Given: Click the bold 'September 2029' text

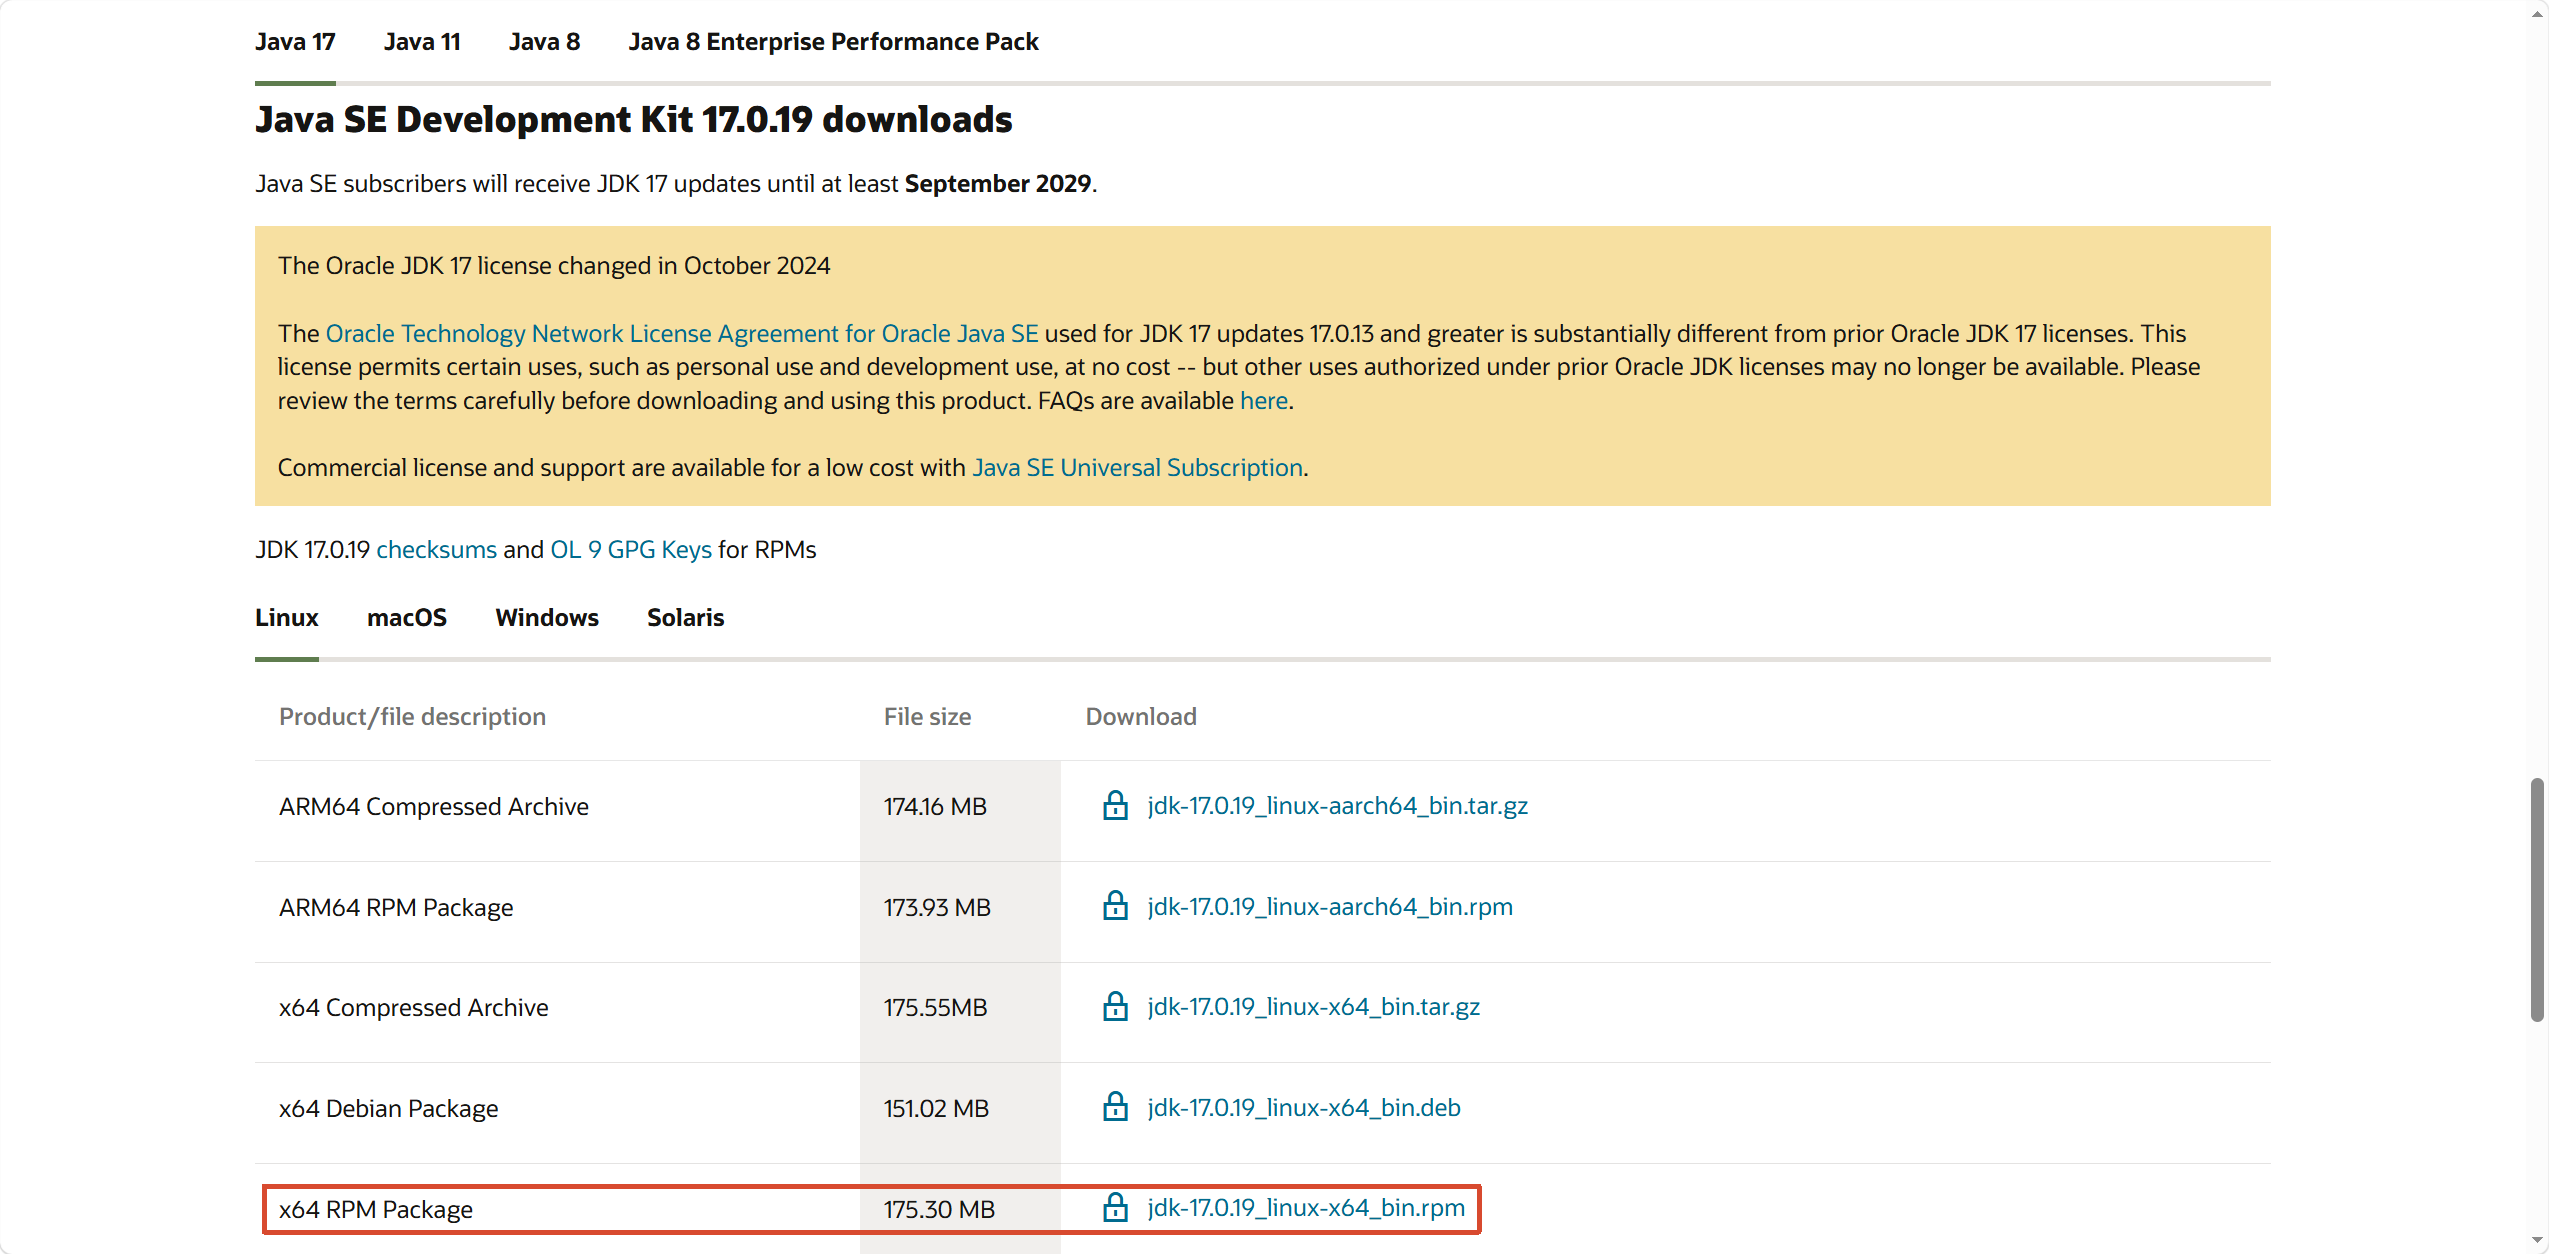Looking at the screenshot, I should coord(998,184).
